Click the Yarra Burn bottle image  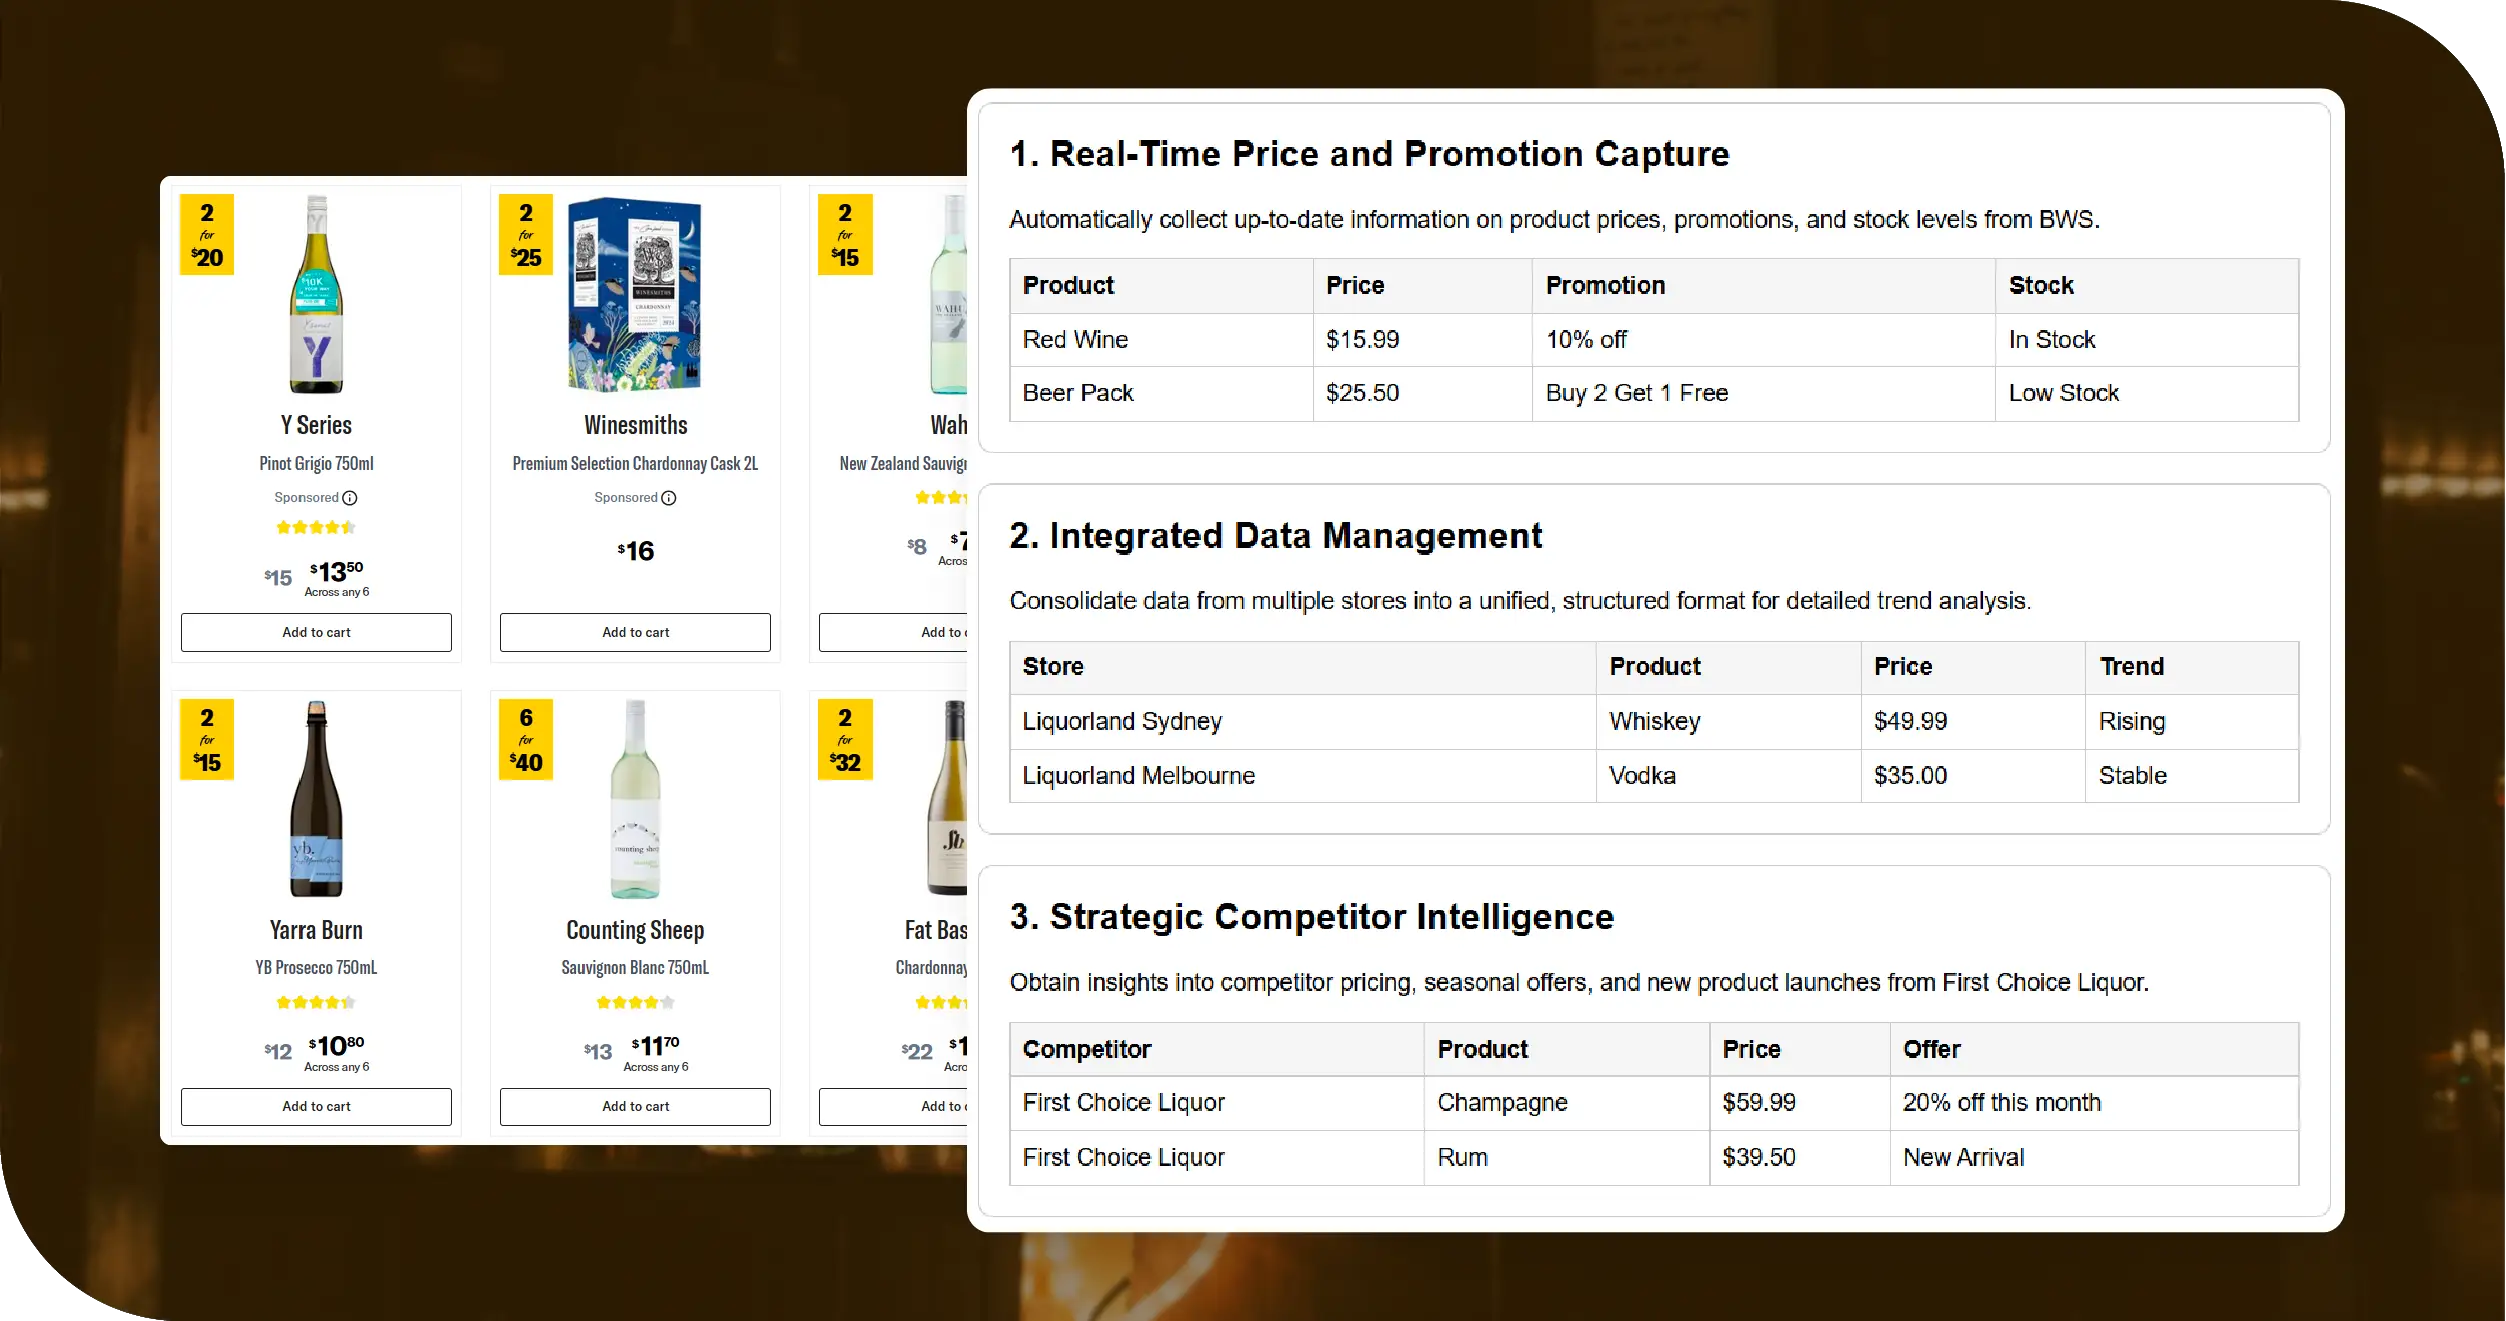coord(316,800)
